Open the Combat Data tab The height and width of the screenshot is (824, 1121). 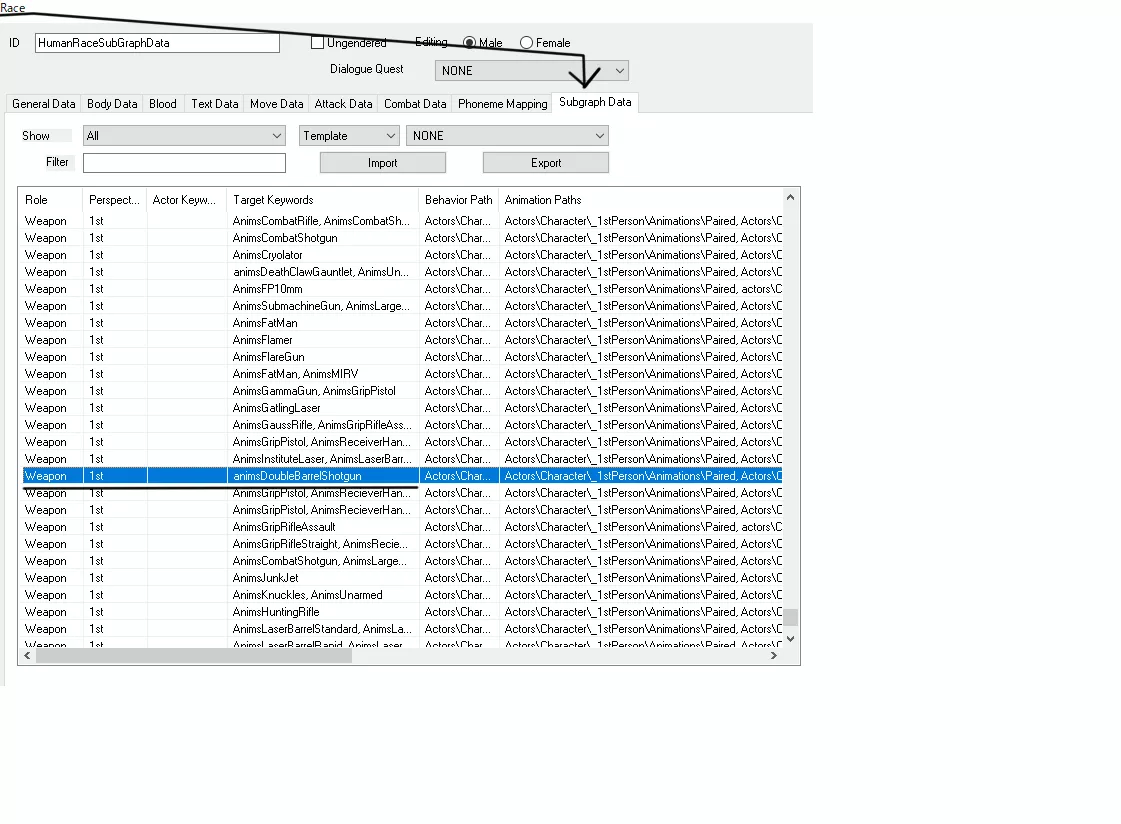pos(415,104)
